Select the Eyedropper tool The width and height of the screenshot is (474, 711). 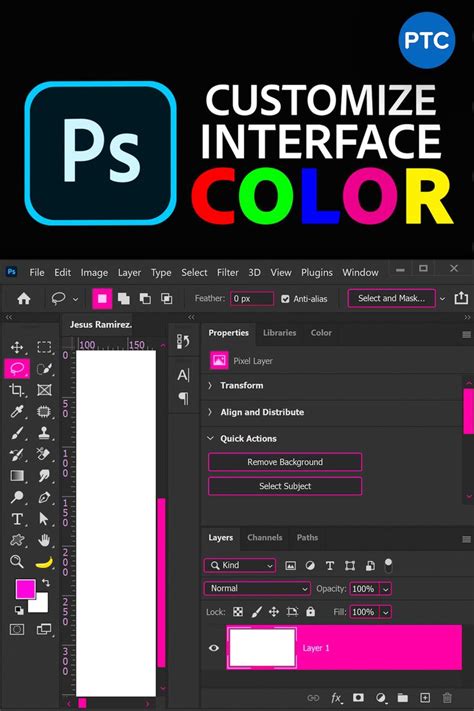tap(17, 411)
